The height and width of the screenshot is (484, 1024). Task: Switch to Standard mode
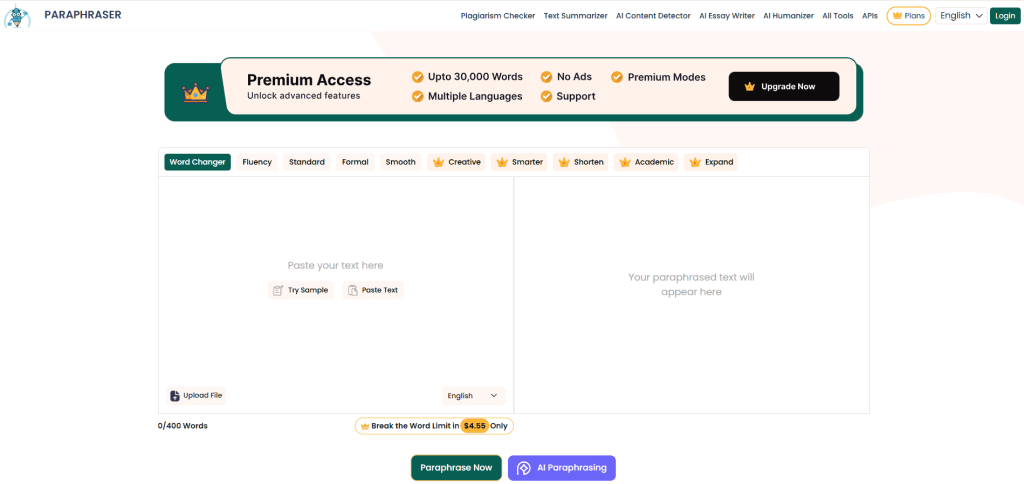click(x=306, y=162)
